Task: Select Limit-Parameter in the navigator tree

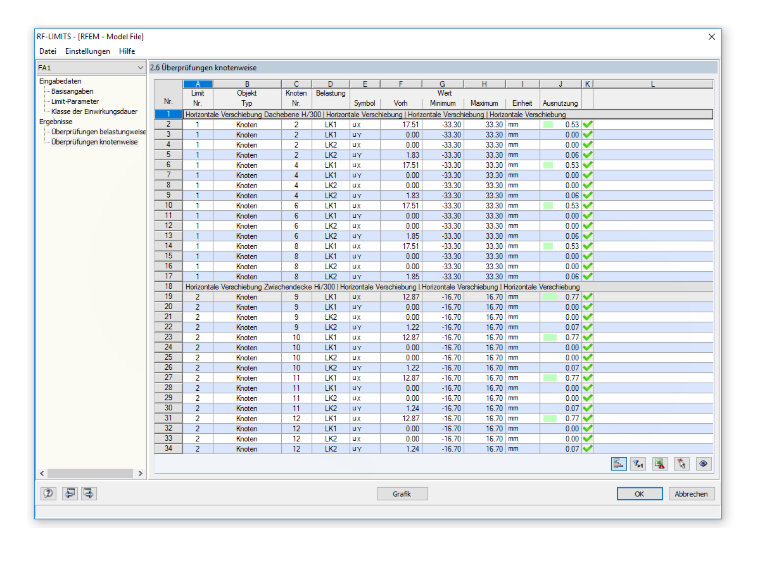Action: click(75, 101)
